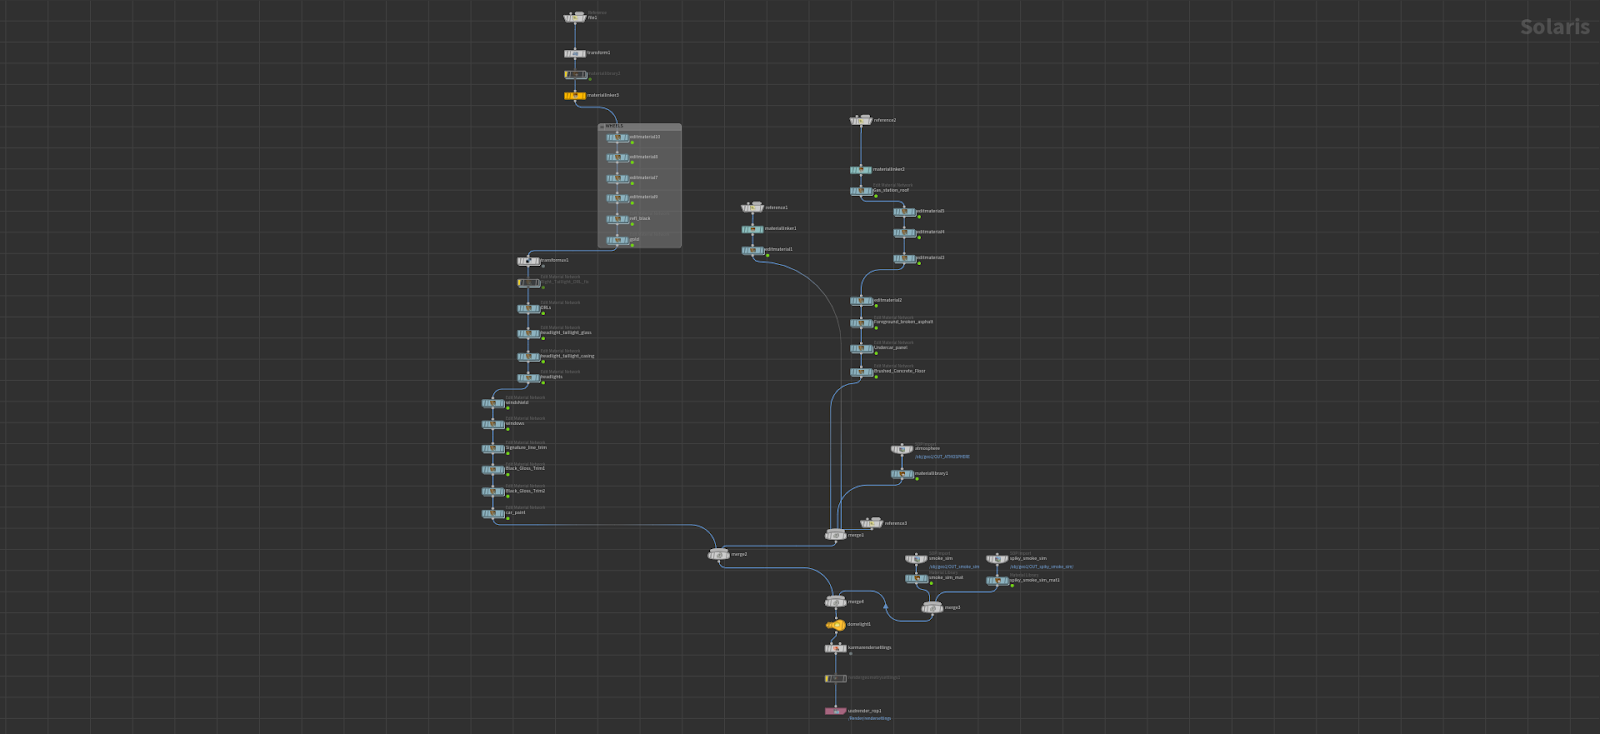The width and height of the screenshot is (1600, 734).
Task: Click the atmosphere SOP import node
Action: point(902,450)
